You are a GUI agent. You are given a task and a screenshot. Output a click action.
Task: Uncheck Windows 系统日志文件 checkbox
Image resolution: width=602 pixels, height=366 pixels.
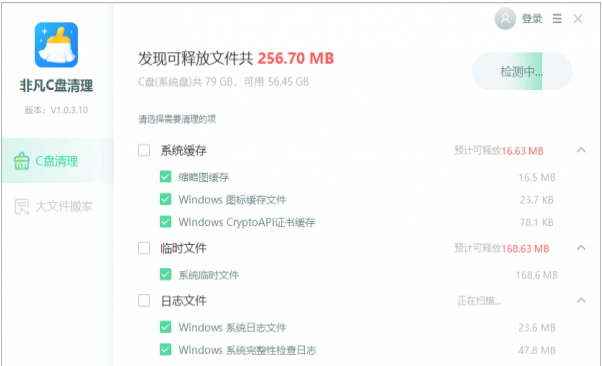165,327
